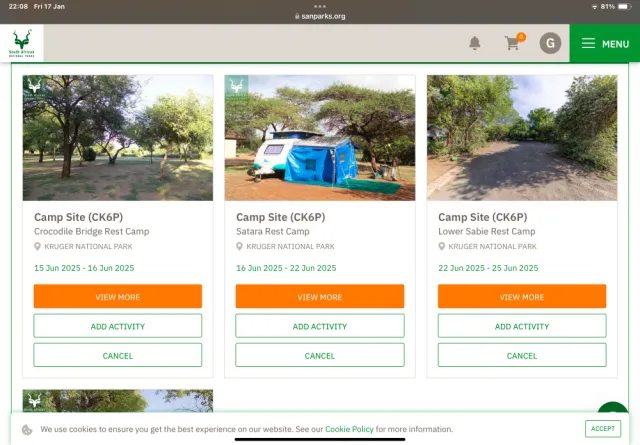This screenshot has height=445, width=640.
Task: Open the shopping cart icon
Action: 513,43
